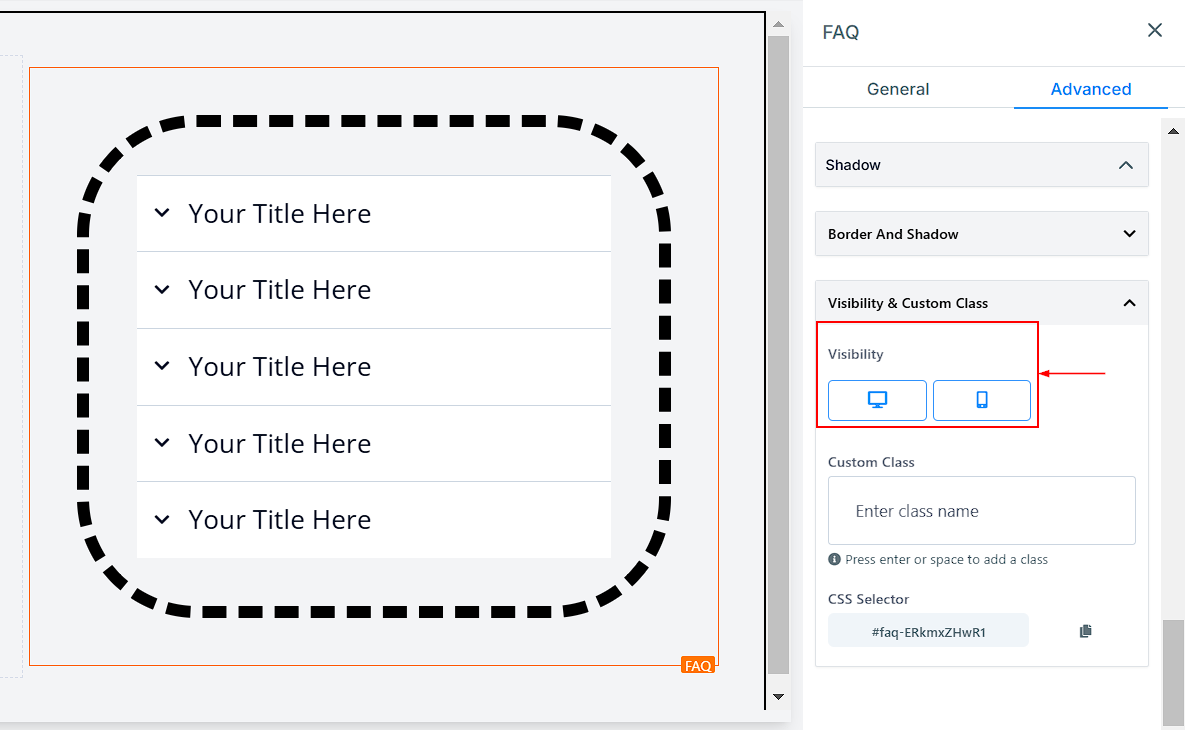
Task: Close the FAQ settings panel
Action: (1155, 31)
